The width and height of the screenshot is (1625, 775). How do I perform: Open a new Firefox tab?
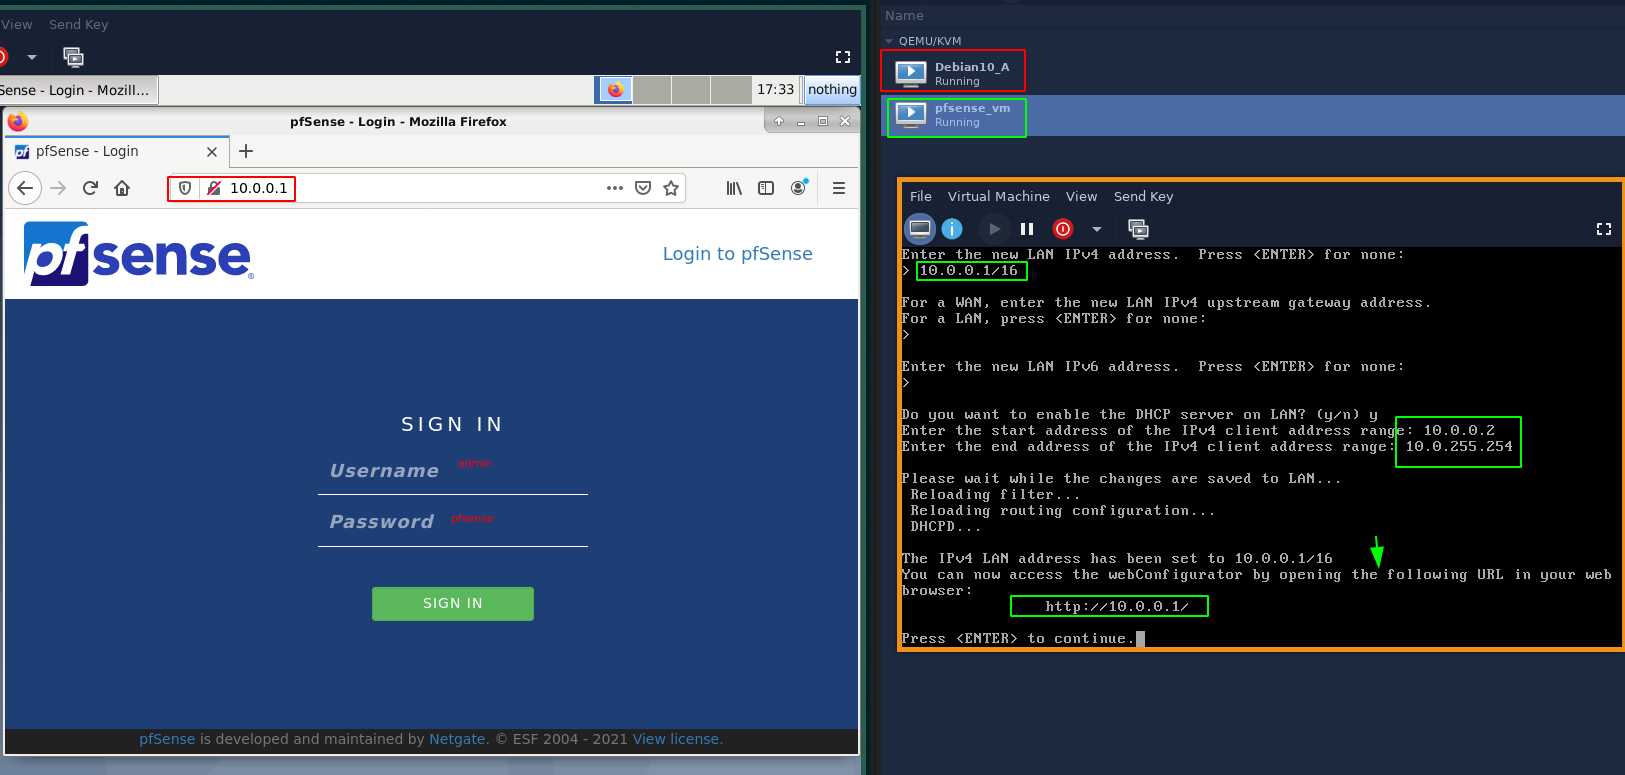(x=246, y=151)
